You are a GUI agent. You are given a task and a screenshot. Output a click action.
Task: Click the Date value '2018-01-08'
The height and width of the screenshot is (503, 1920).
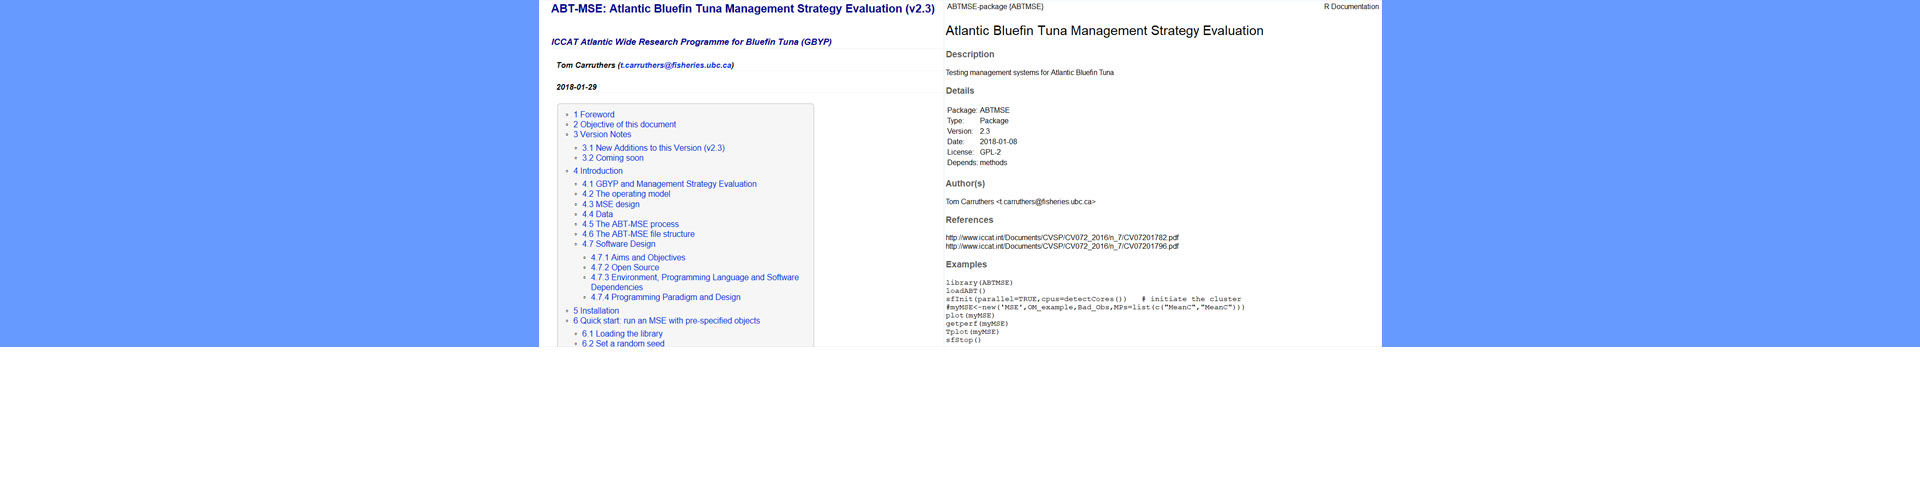998,142
